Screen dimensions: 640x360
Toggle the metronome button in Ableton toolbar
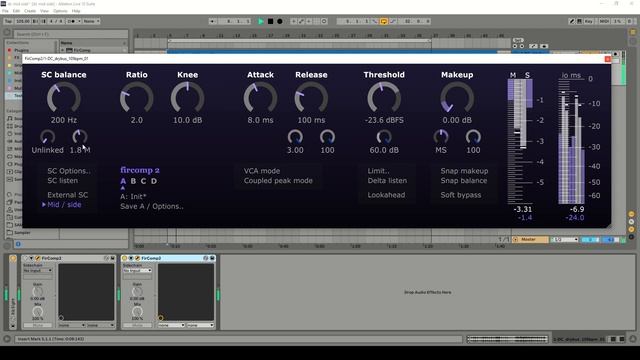(73, 21)
